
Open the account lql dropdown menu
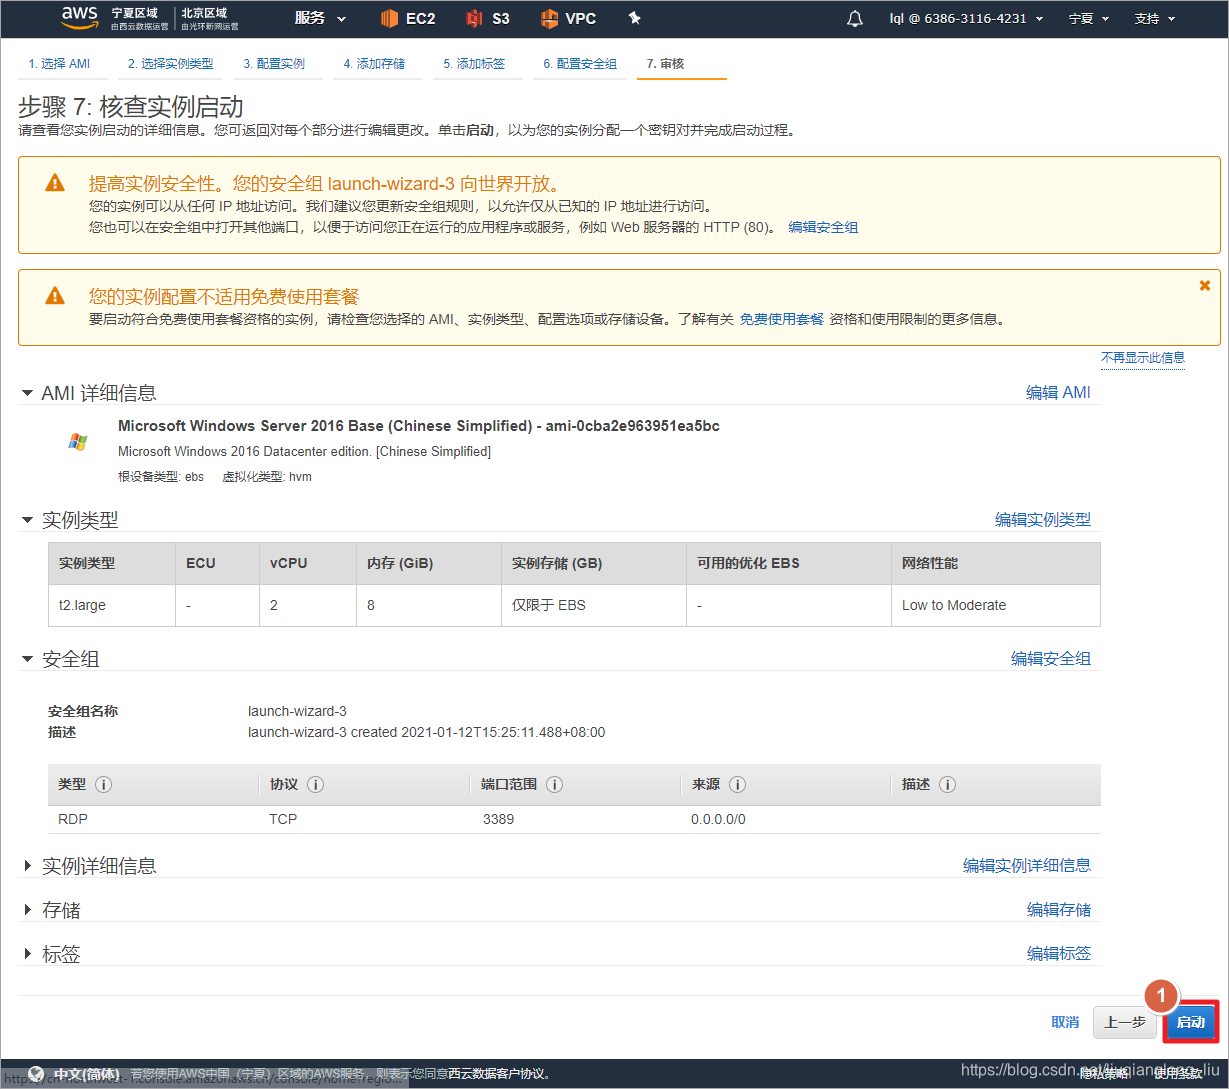pos(966,19)
